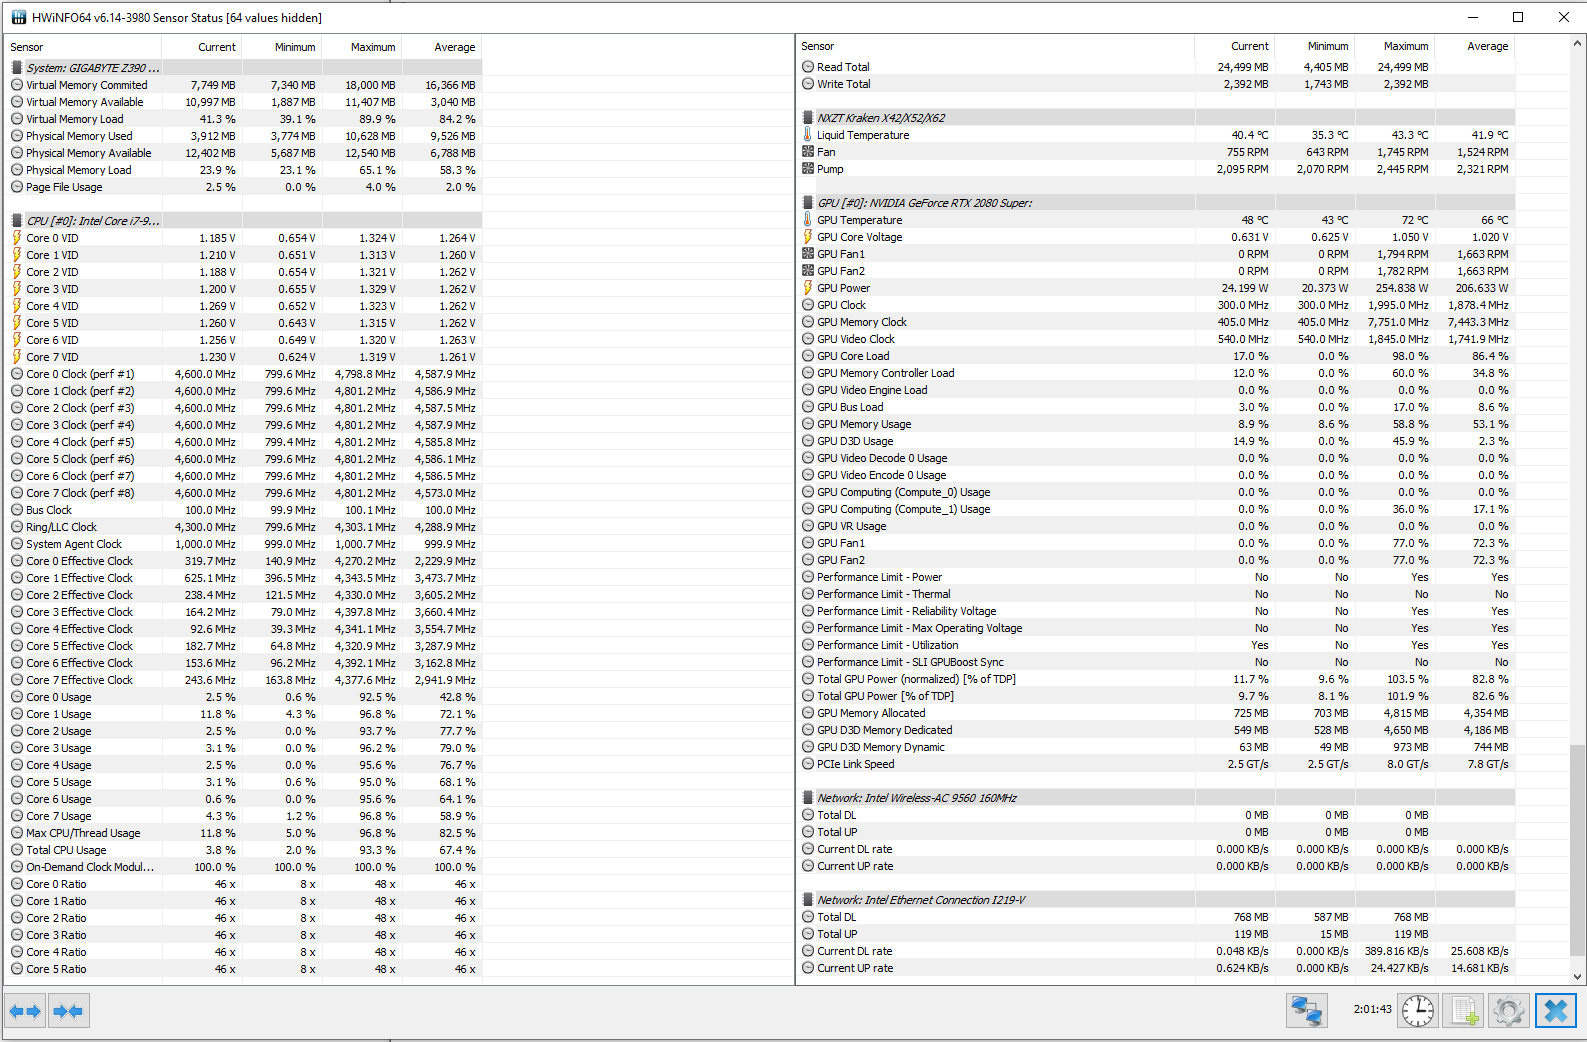
Task: Select Total GPU Power [% of TDP] row
Action: tap(1157, 696)
